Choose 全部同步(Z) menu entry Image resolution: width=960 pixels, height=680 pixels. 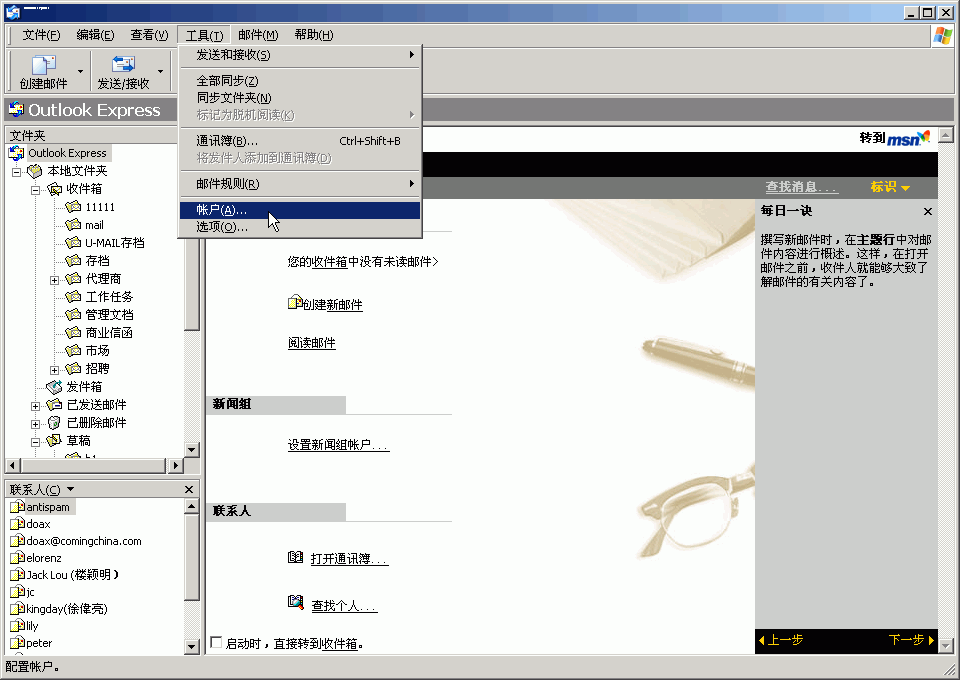coord(300,81)
